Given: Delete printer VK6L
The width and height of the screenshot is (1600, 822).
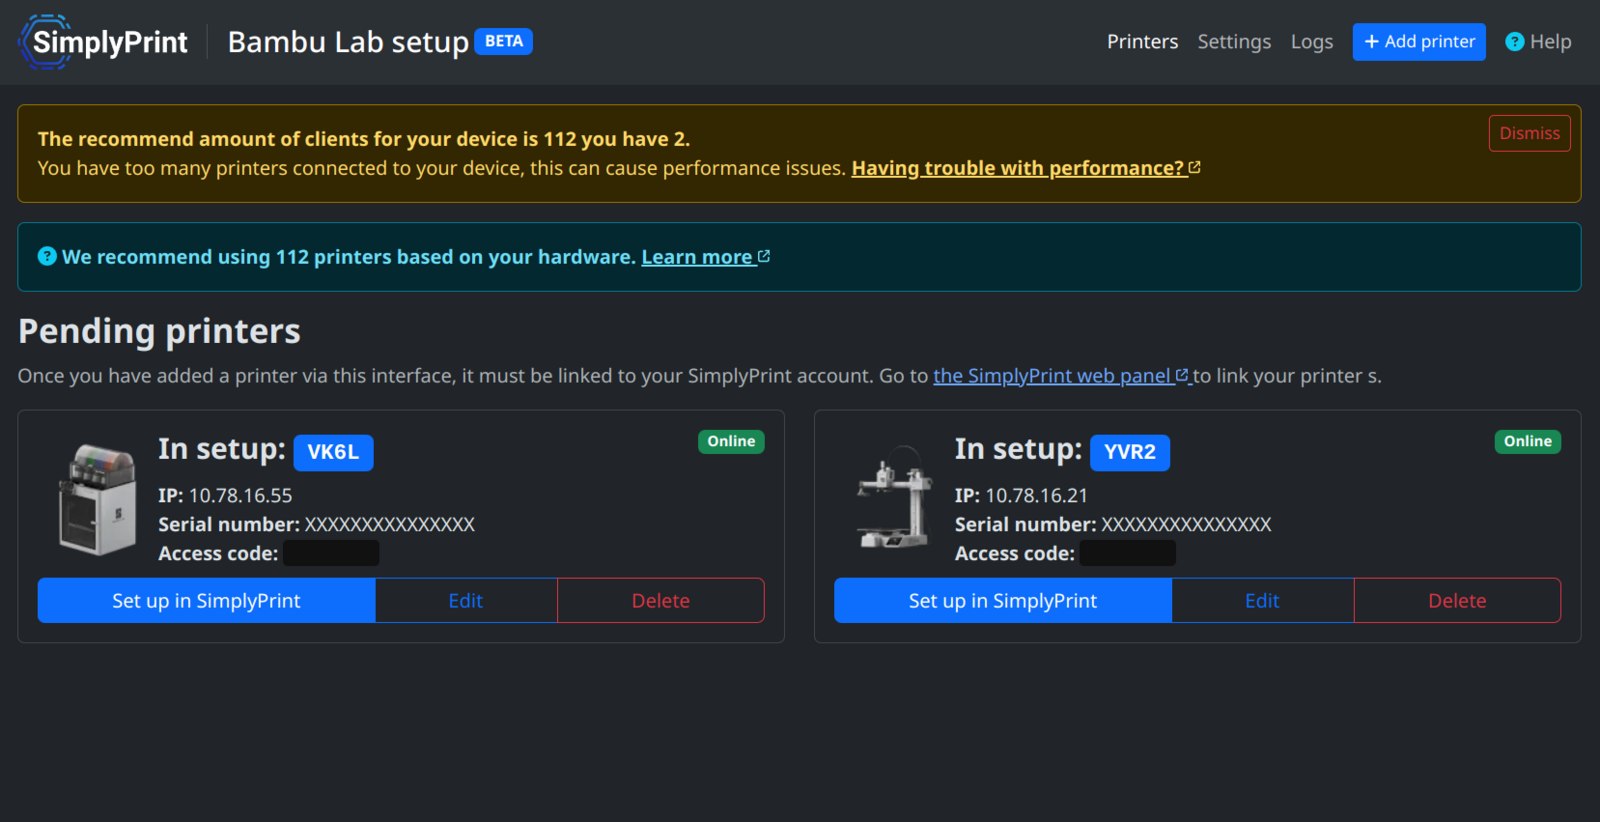Looking at the screenshot, I should pyautogui.click(x=661, y=600).
